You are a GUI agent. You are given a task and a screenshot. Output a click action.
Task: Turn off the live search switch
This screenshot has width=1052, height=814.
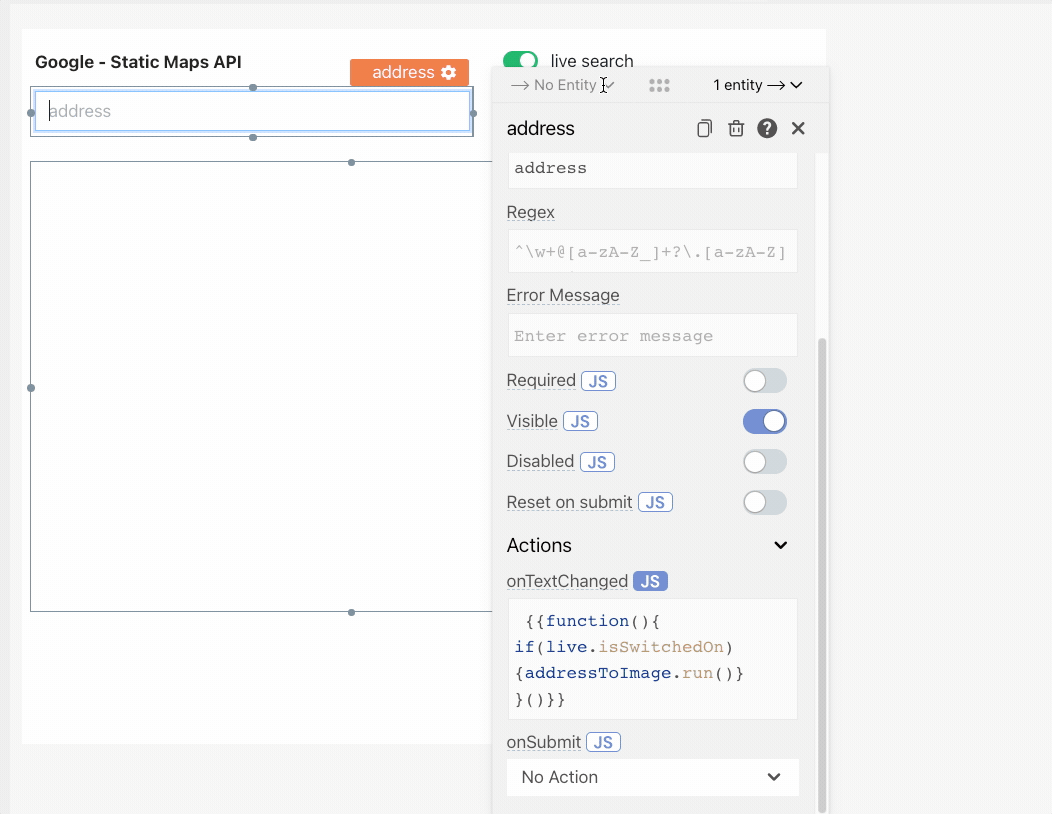click(x=520, y=61)
